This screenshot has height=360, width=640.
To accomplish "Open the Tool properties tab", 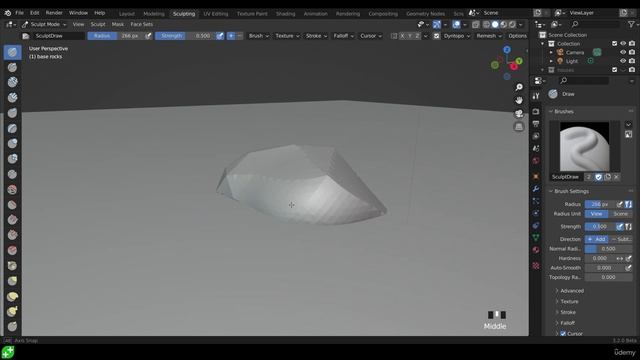I will point(536,96).
